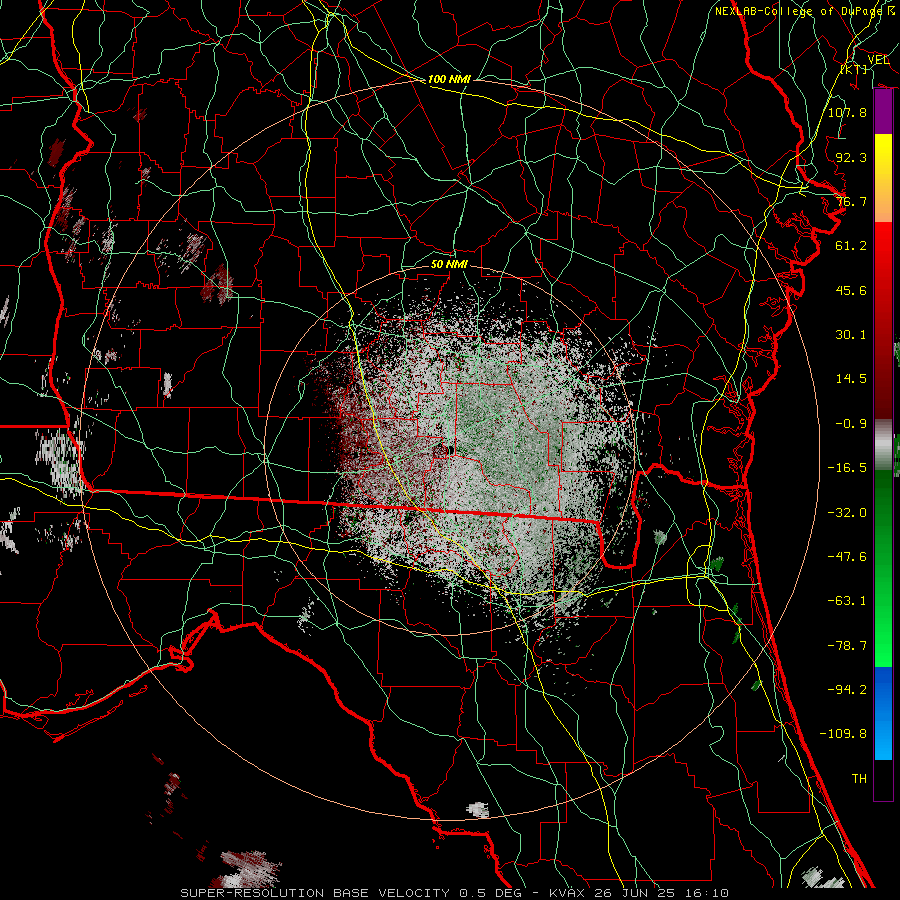The height and width of the screenshot is (900, 900).
Task: Click the 92.3 velocity legend value
Action: [851, 157]
